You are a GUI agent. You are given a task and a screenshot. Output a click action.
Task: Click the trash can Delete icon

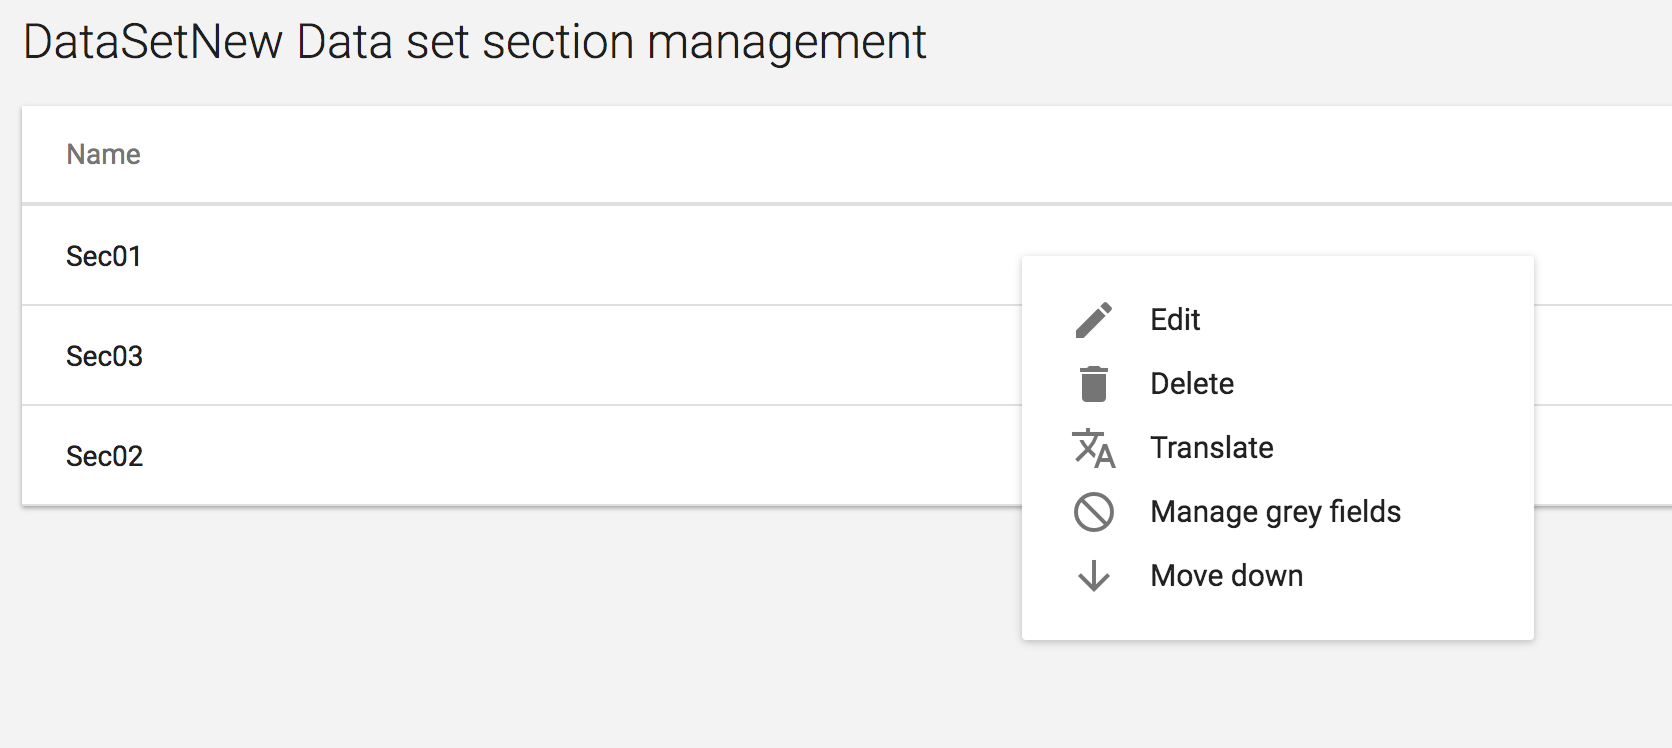pos(1094,384)
